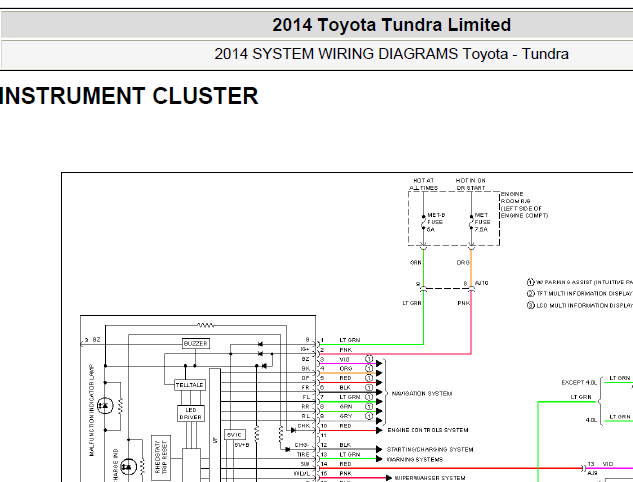Click the 'PNK' wire label below connector AJ10
The image size is (633, 482).
point(463,303)
